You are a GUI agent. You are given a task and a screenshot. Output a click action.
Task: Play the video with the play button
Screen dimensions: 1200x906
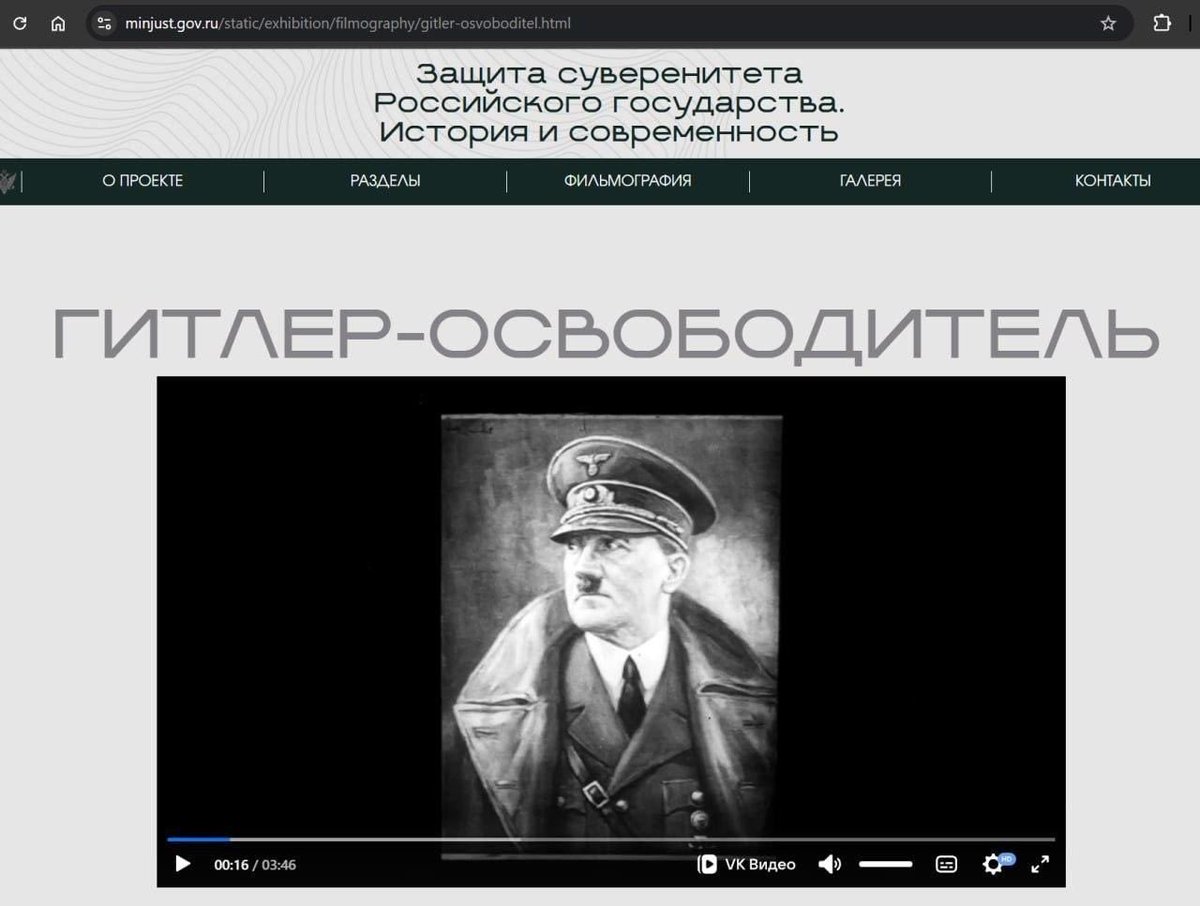183,864
